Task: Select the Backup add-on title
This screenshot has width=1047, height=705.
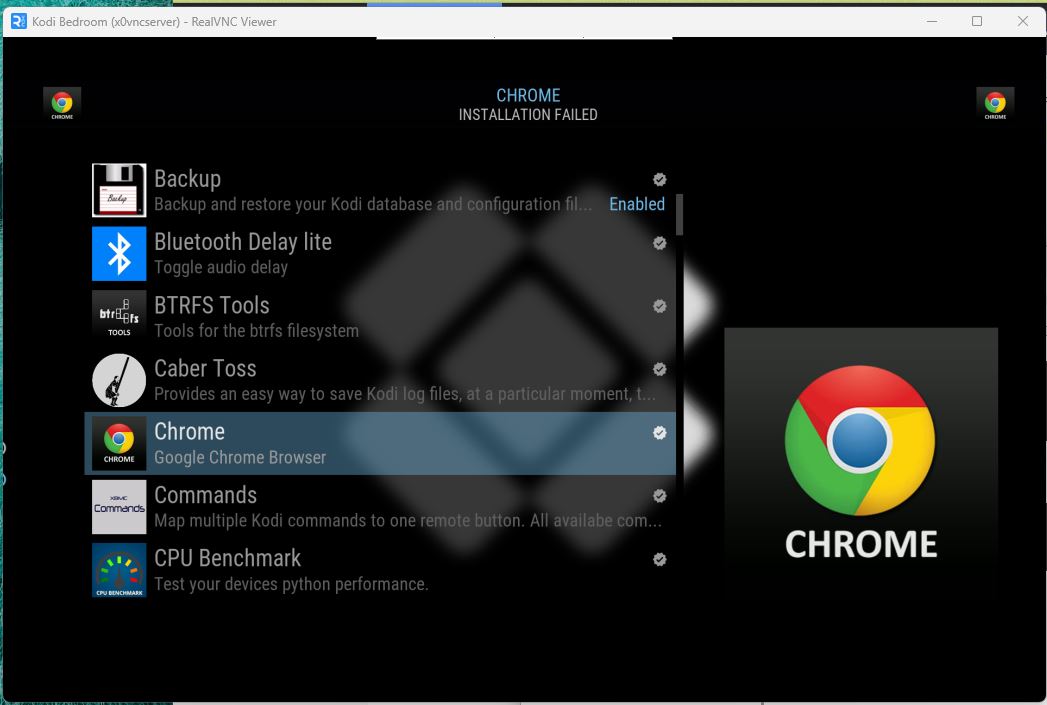Action: [188, 179]
